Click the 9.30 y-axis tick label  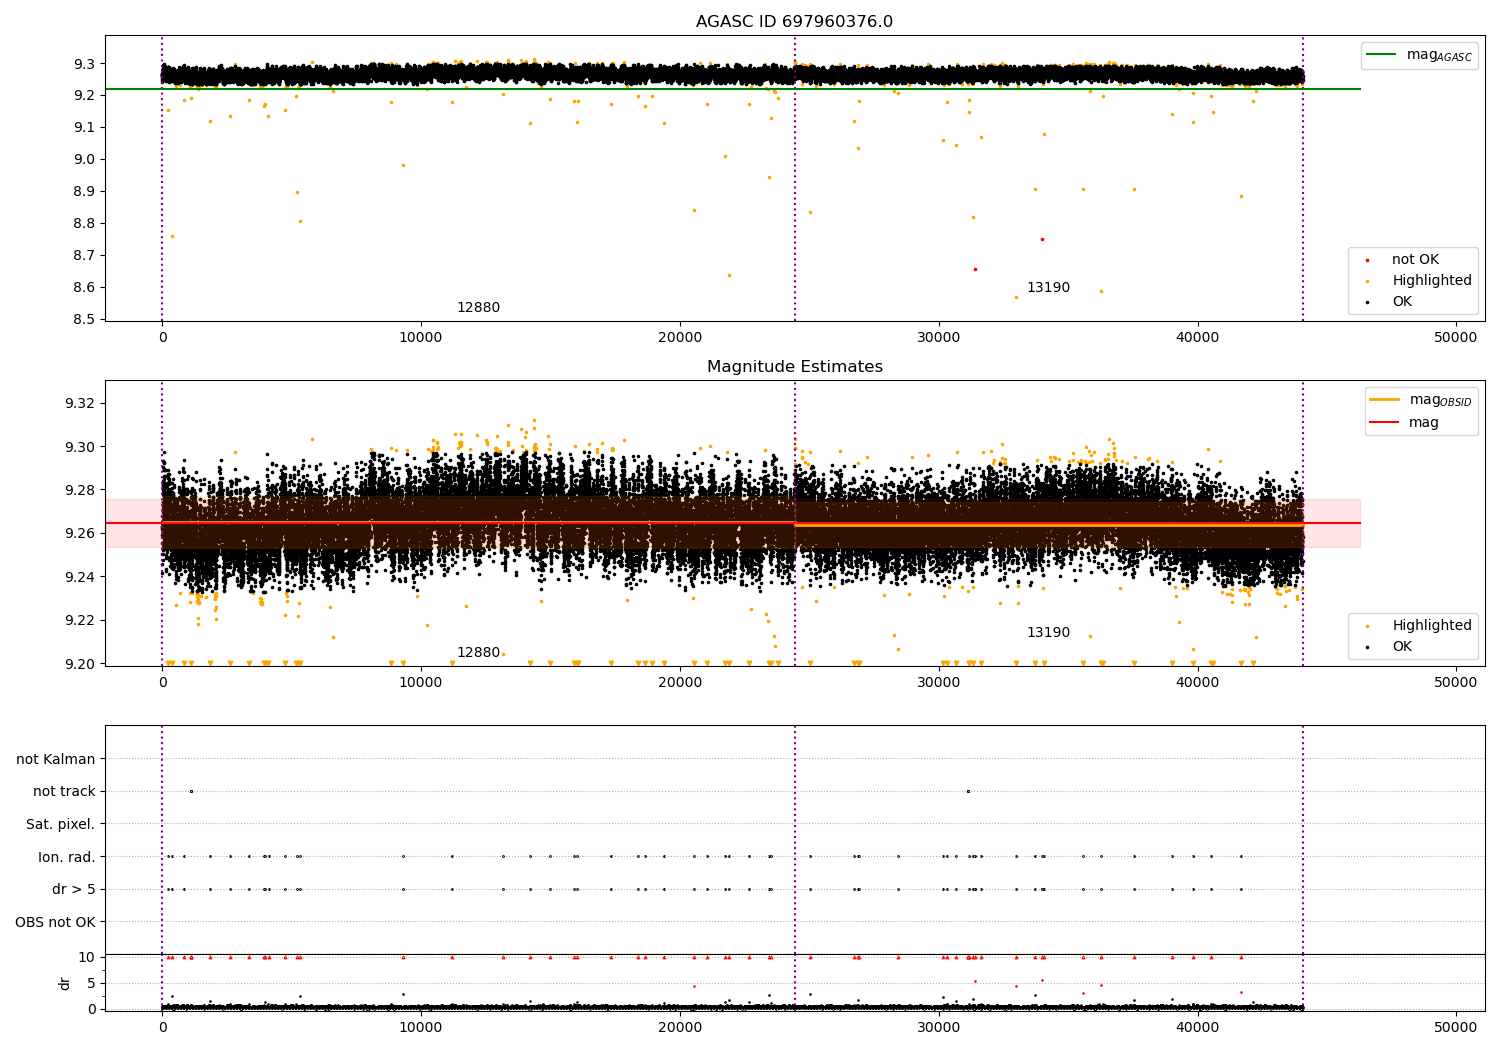(80, 447)
